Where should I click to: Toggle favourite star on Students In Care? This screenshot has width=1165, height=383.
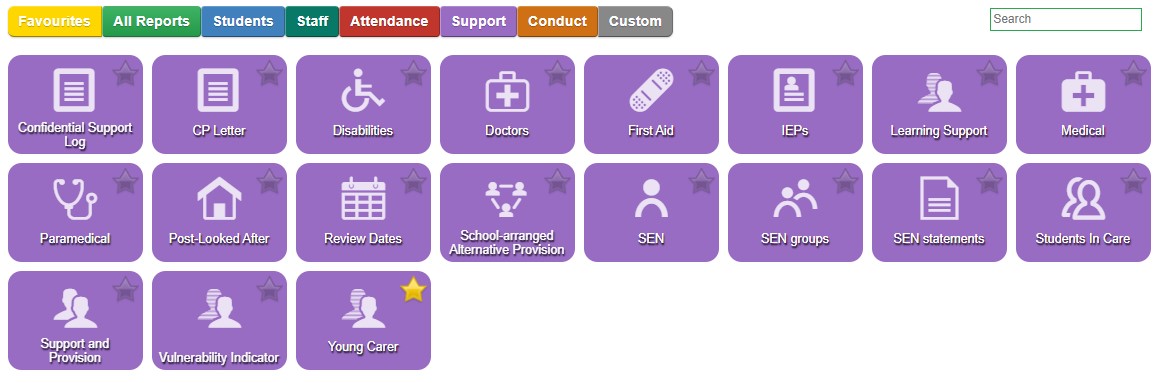pyautogui.click(x=1133, y=181)
